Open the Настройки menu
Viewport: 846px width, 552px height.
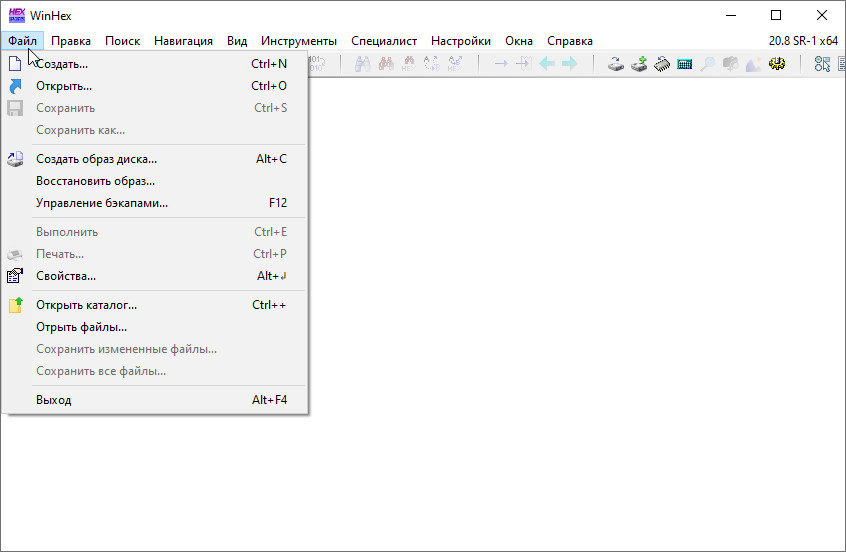(461, 40)
